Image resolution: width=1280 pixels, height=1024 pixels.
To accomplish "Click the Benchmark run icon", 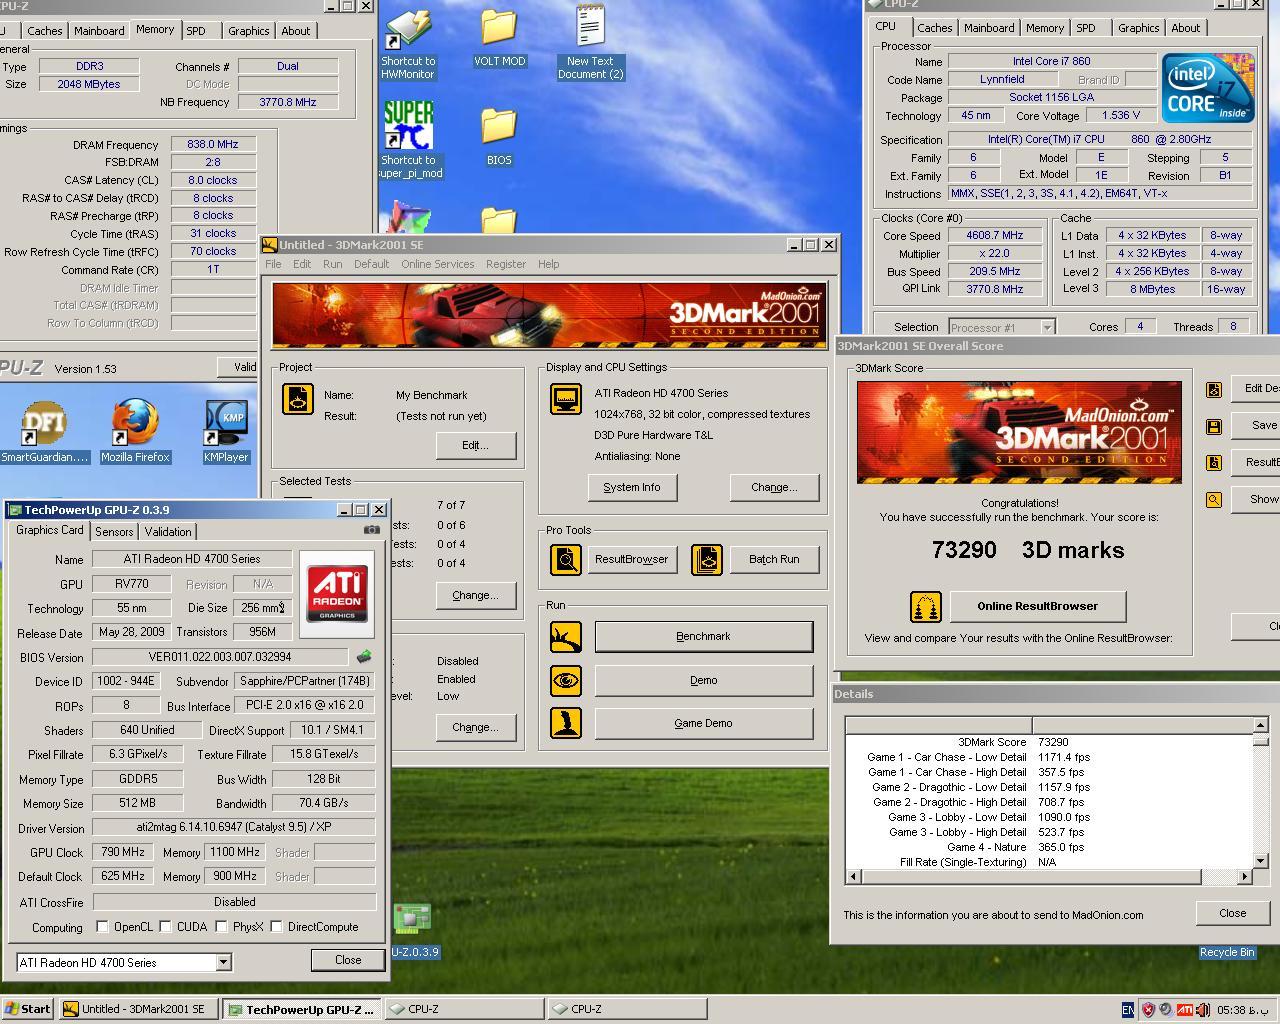I will pos(566,636).
